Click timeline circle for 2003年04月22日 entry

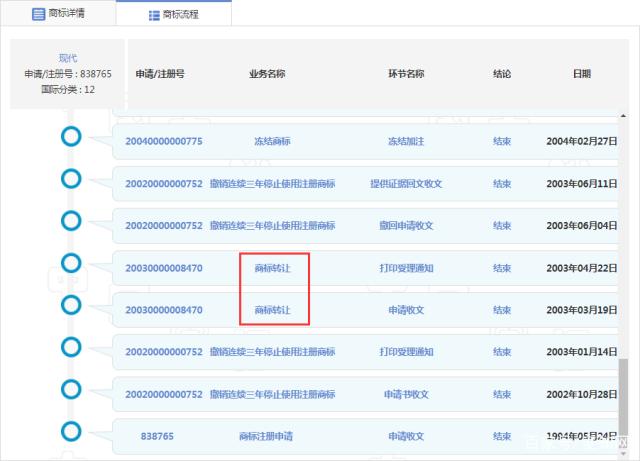(x=71, y=263)
